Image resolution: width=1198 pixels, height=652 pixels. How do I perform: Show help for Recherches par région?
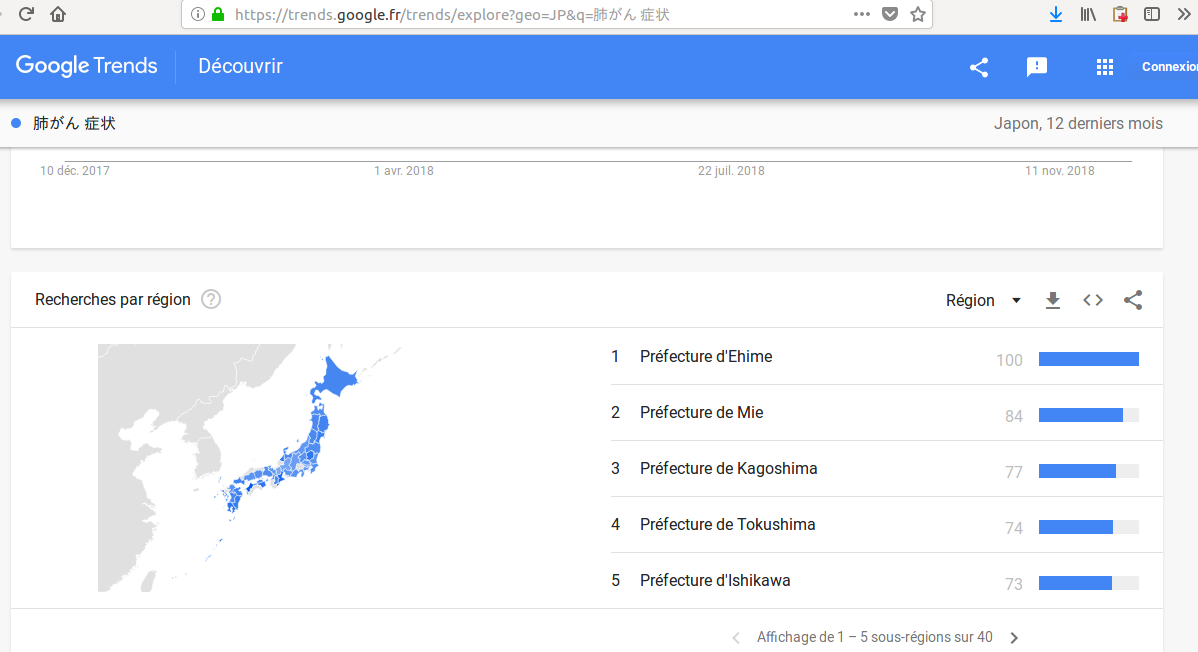211,299
